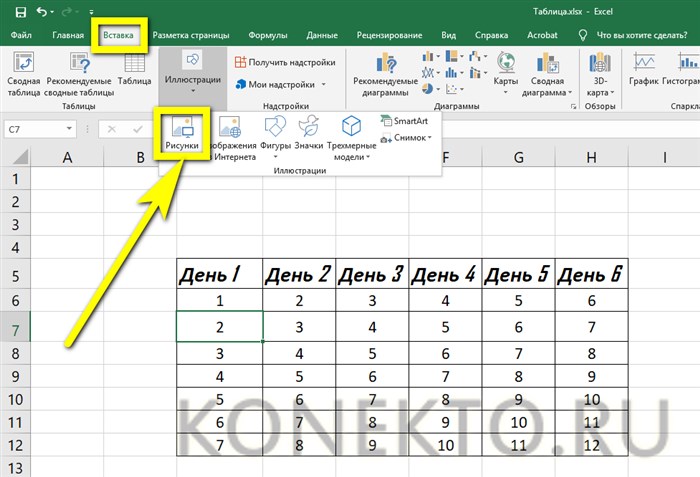Open Рекомендуемые диаграммы
700x477 pixels.
pyautogui.click(x=385, y=74)
